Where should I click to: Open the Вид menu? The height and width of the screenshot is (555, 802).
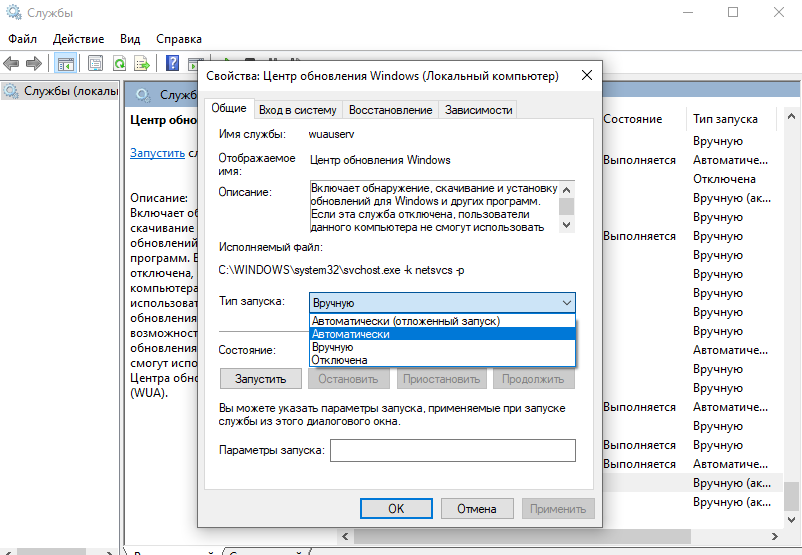[130, 39]
